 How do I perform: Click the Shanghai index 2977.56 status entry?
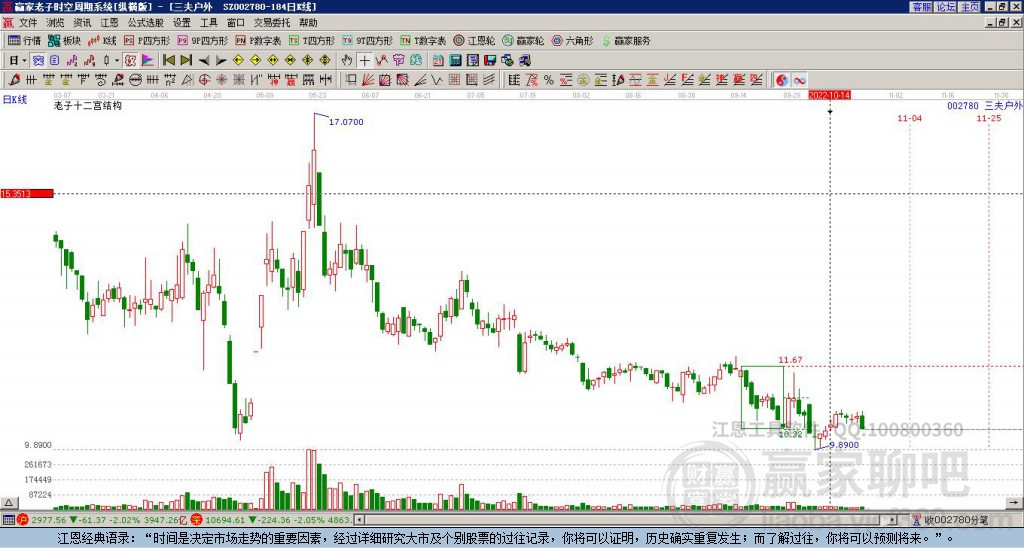coord(48,520)
